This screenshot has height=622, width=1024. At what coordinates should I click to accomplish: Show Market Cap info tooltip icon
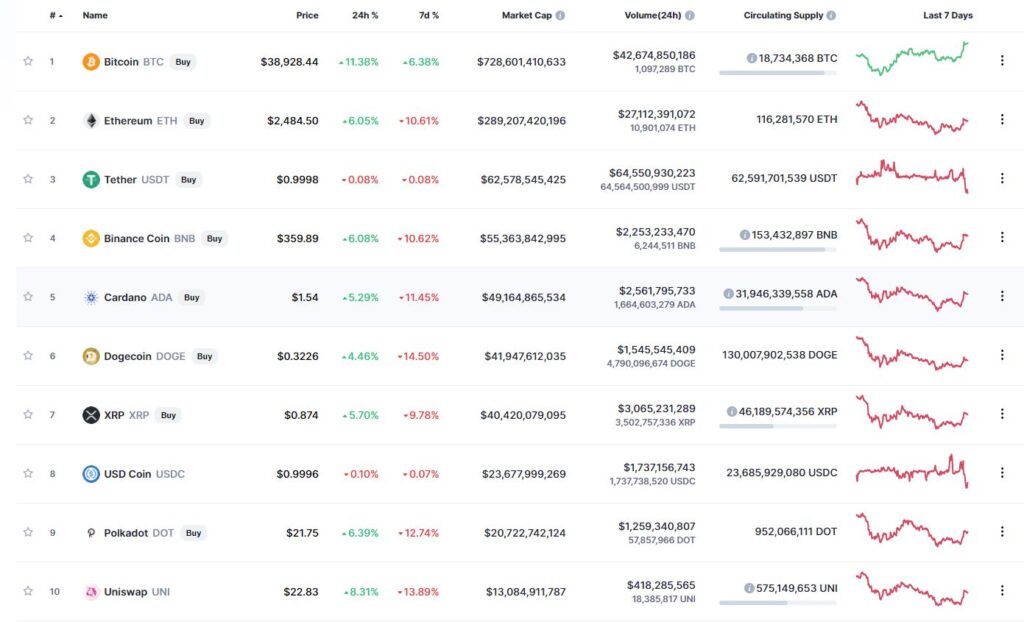coord(560,15)
